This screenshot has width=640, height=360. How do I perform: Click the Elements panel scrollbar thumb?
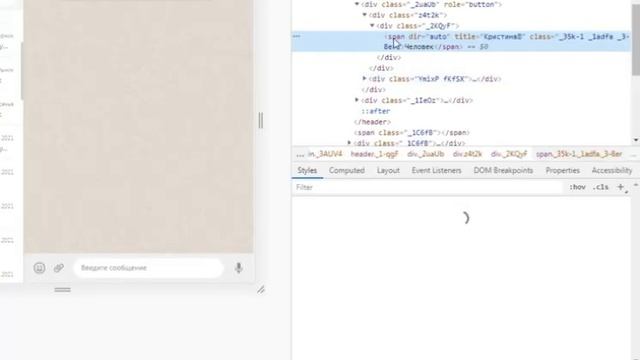(x=636, y=39)
